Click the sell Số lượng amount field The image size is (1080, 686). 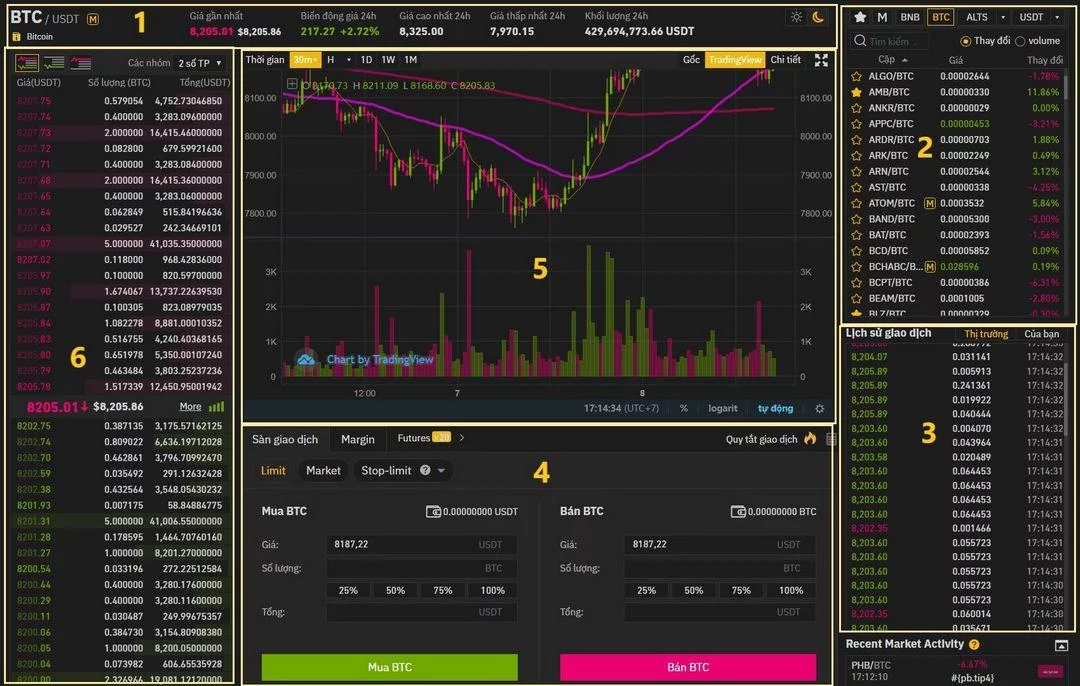720,568
